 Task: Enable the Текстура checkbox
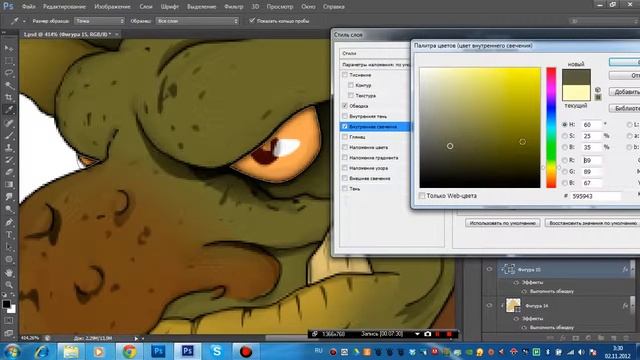tap(351, 95)
